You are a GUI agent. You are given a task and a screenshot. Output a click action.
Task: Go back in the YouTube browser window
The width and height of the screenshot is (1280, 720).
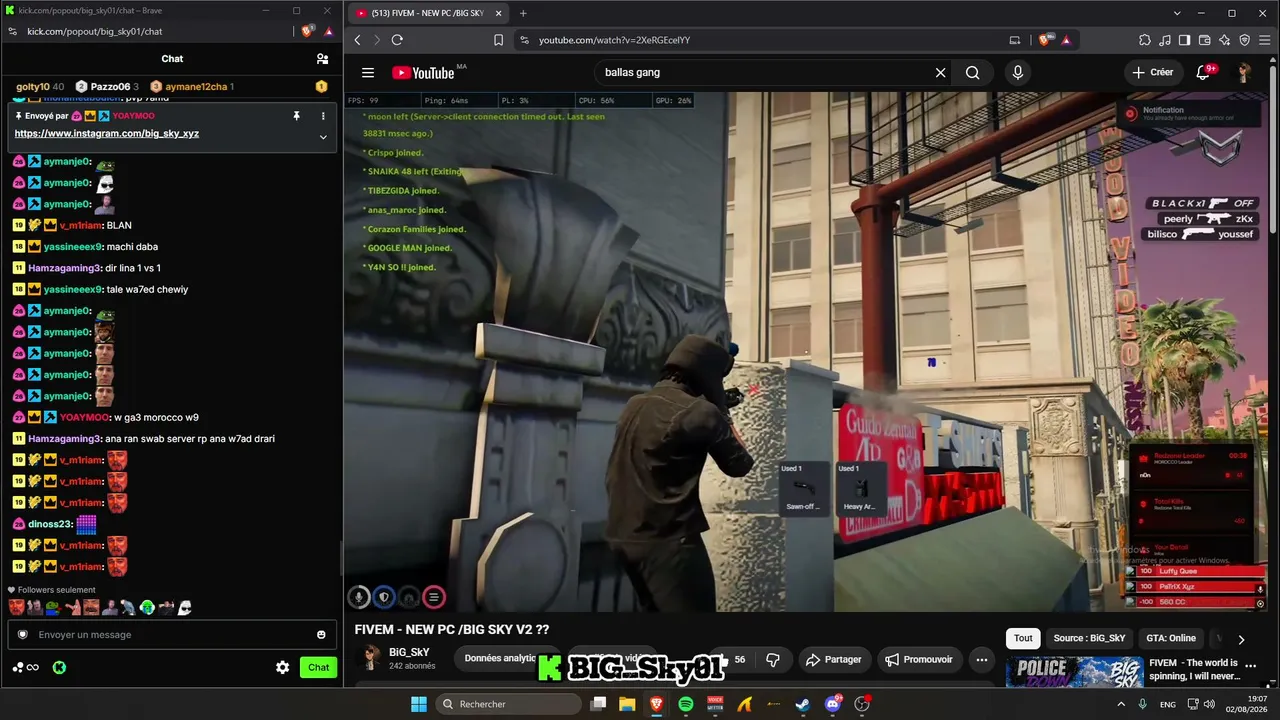pos(357,40)
